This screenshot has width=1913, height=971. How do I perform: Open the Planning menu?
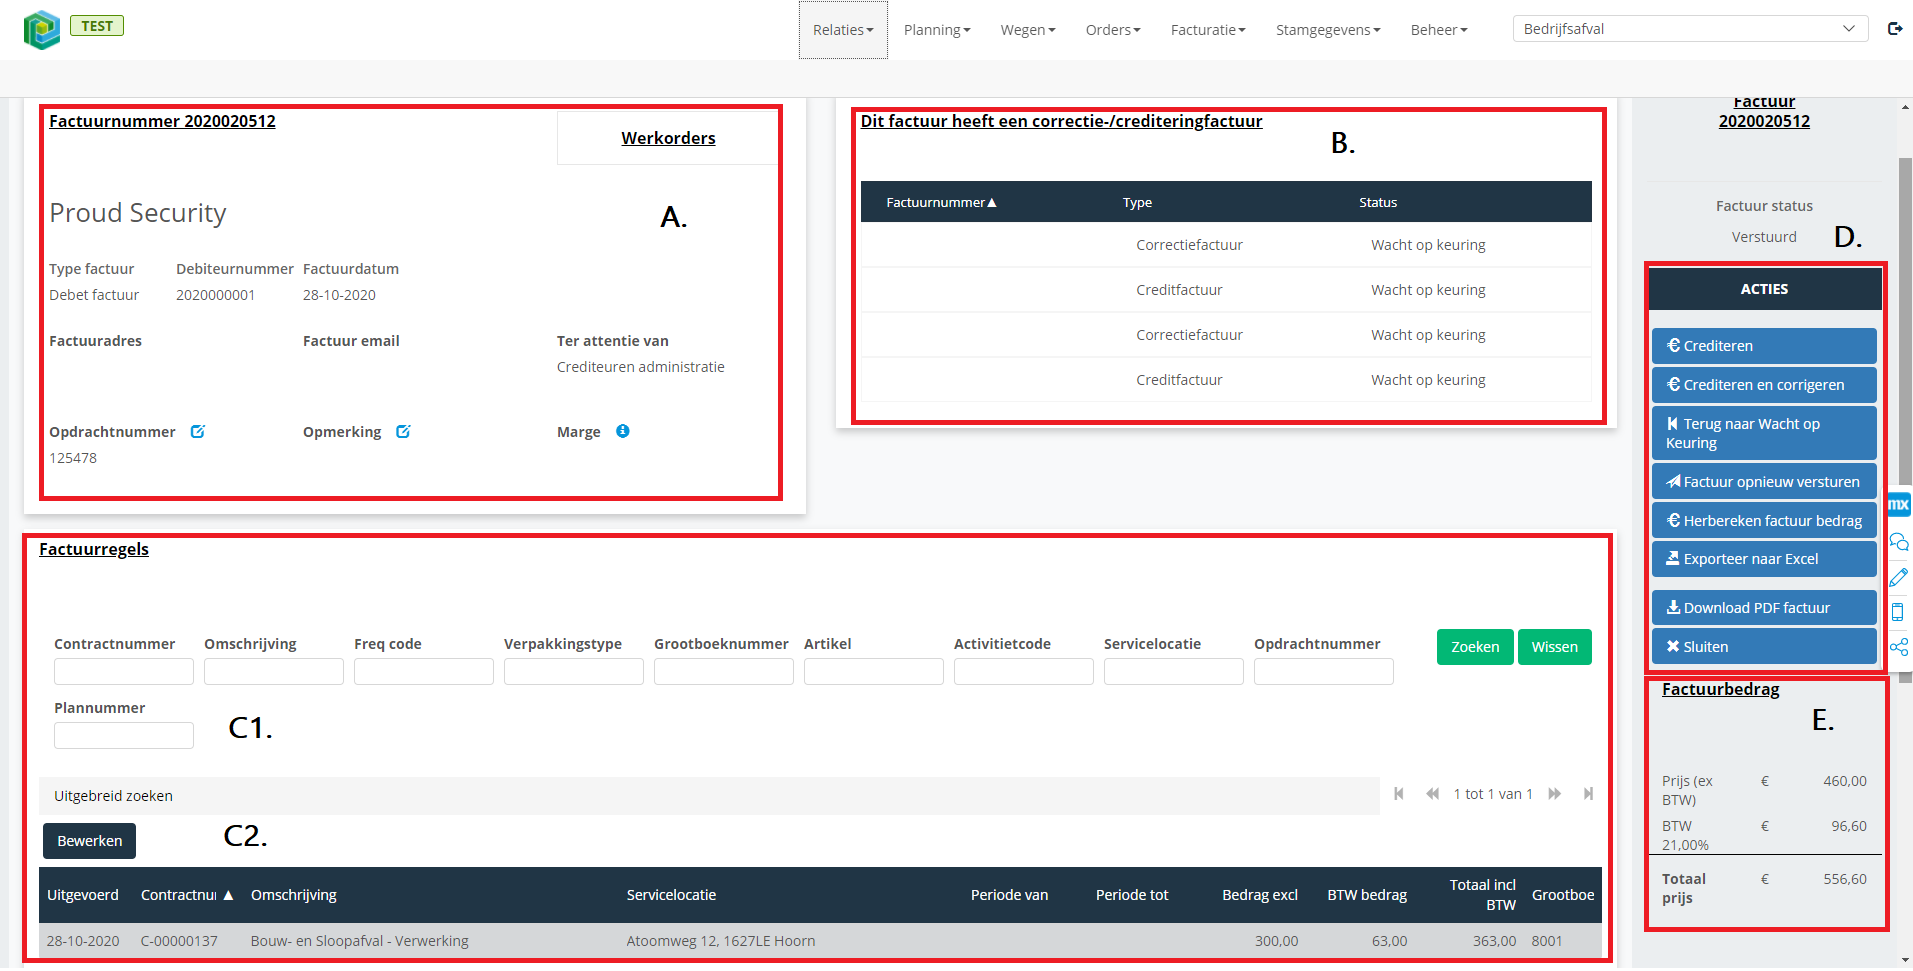(x=937, y=30)
